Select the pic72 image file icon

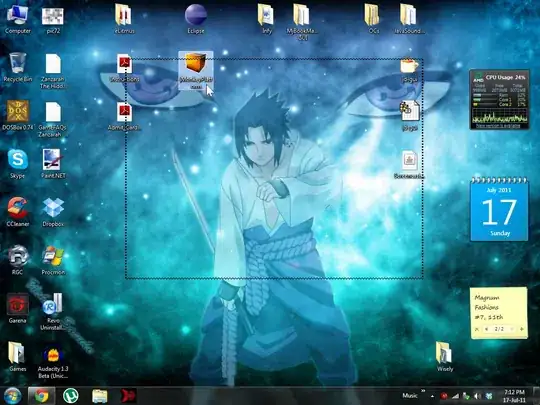[53, 20]
